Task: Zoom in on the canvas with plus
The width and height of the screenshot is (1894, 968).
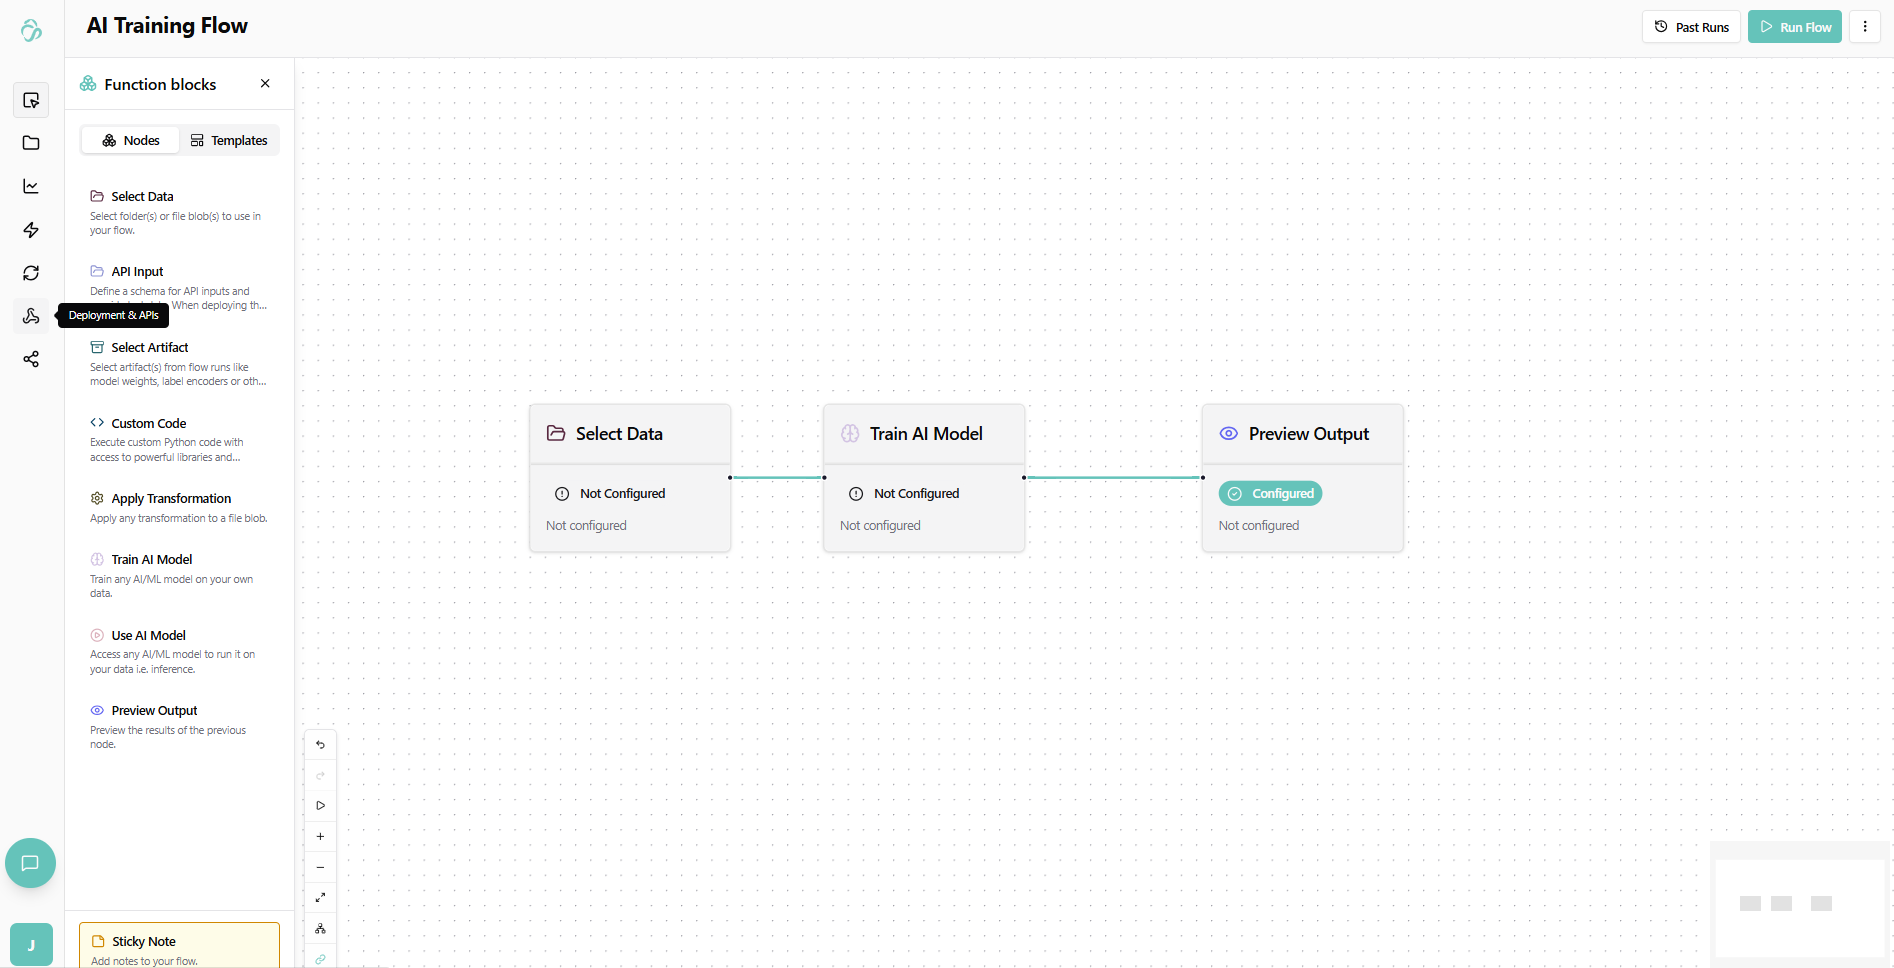Action: pyautogui.click(x=320, y=836)
